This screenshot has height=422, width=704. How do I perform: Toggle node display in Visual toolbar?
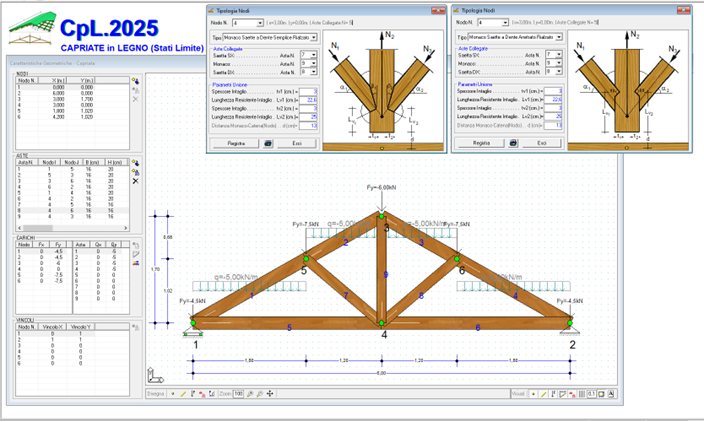coord(533,394)
